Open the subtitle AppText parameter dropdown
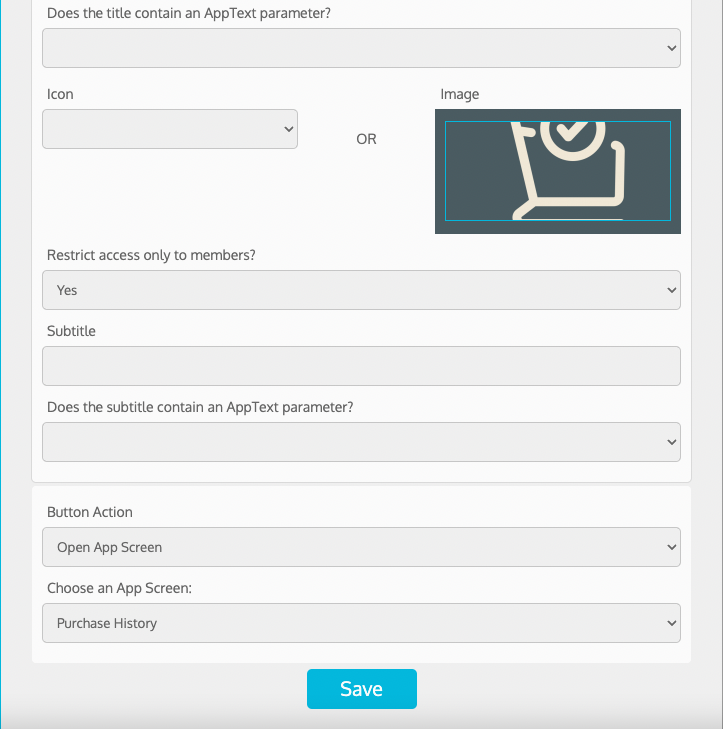 pyautogui.click(x=361, y=442)
